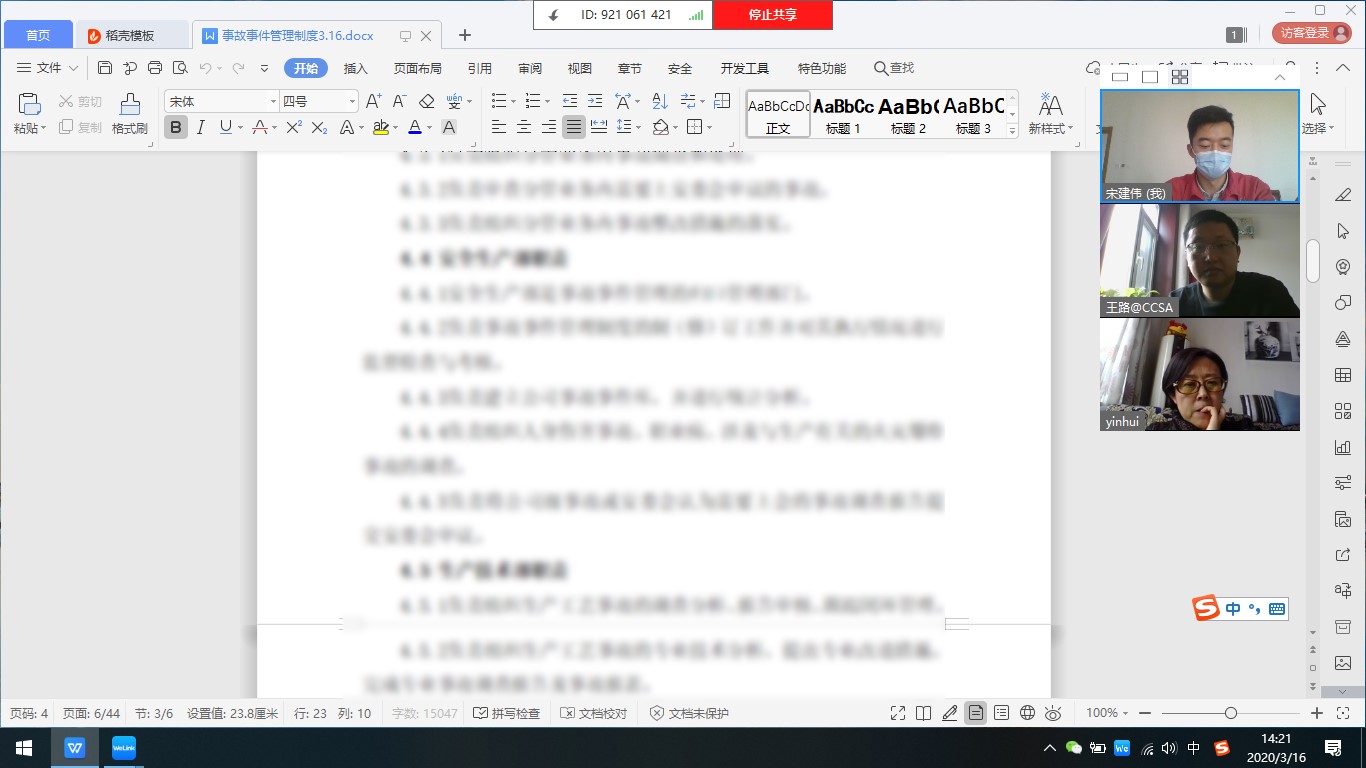Toggle justified text alignment
This screenshot has width=1366, height=768.
click(x=573, y=127)
